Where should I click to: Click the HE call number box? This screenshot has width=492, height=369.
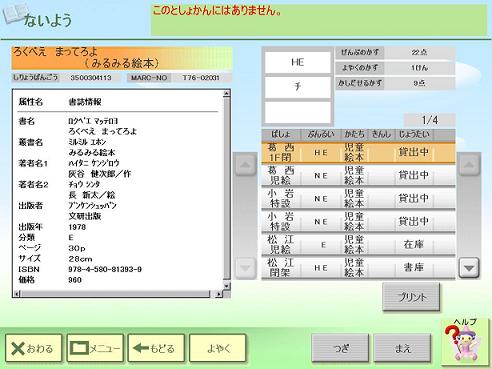point(297,62)
